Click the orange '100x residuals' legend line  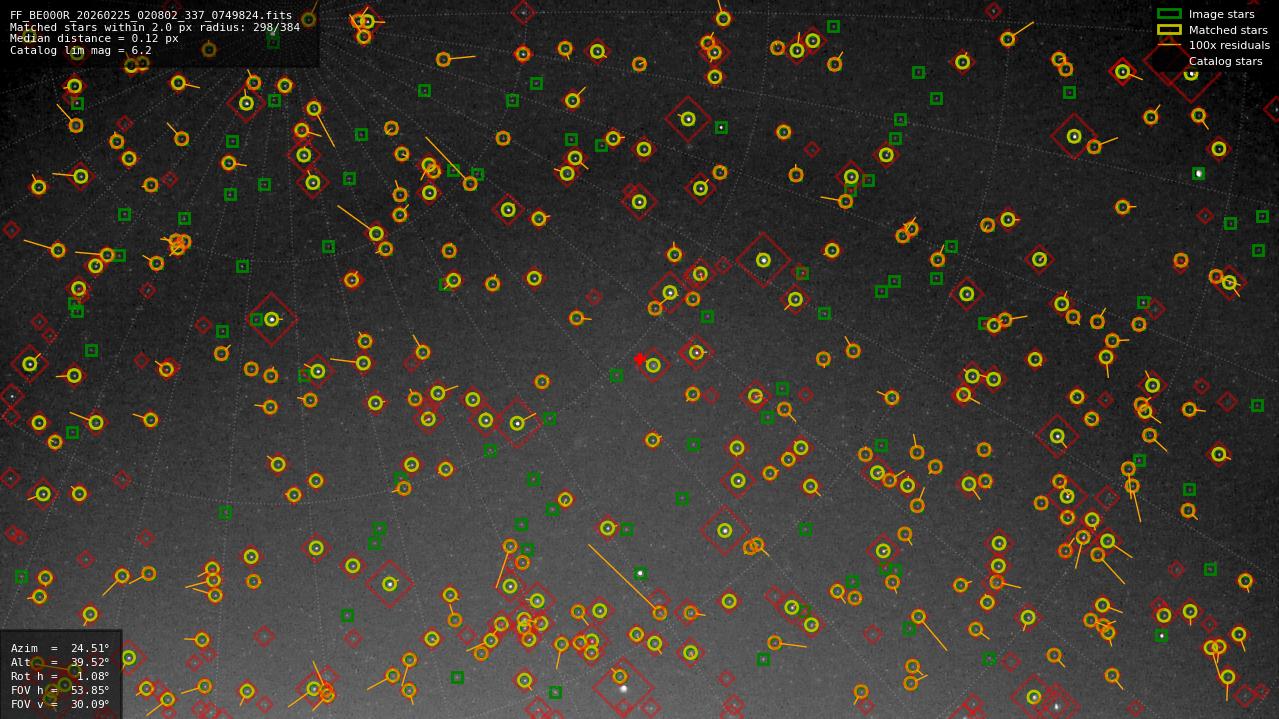tap(1169, 45)
